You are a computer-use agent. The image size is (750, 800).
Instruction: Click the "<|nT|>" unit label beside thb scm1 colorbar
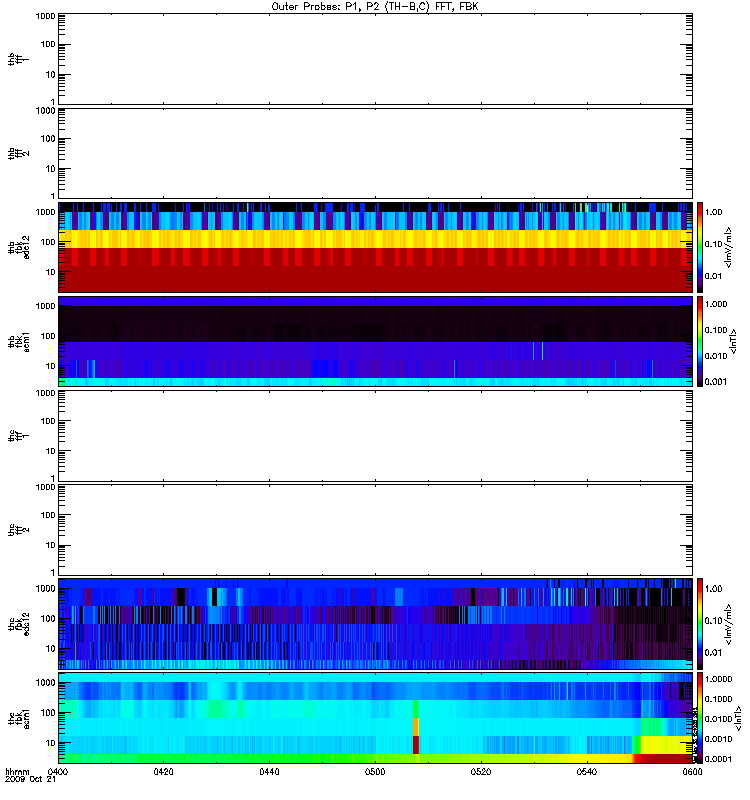pyautogui.click(x=734, y=341)
